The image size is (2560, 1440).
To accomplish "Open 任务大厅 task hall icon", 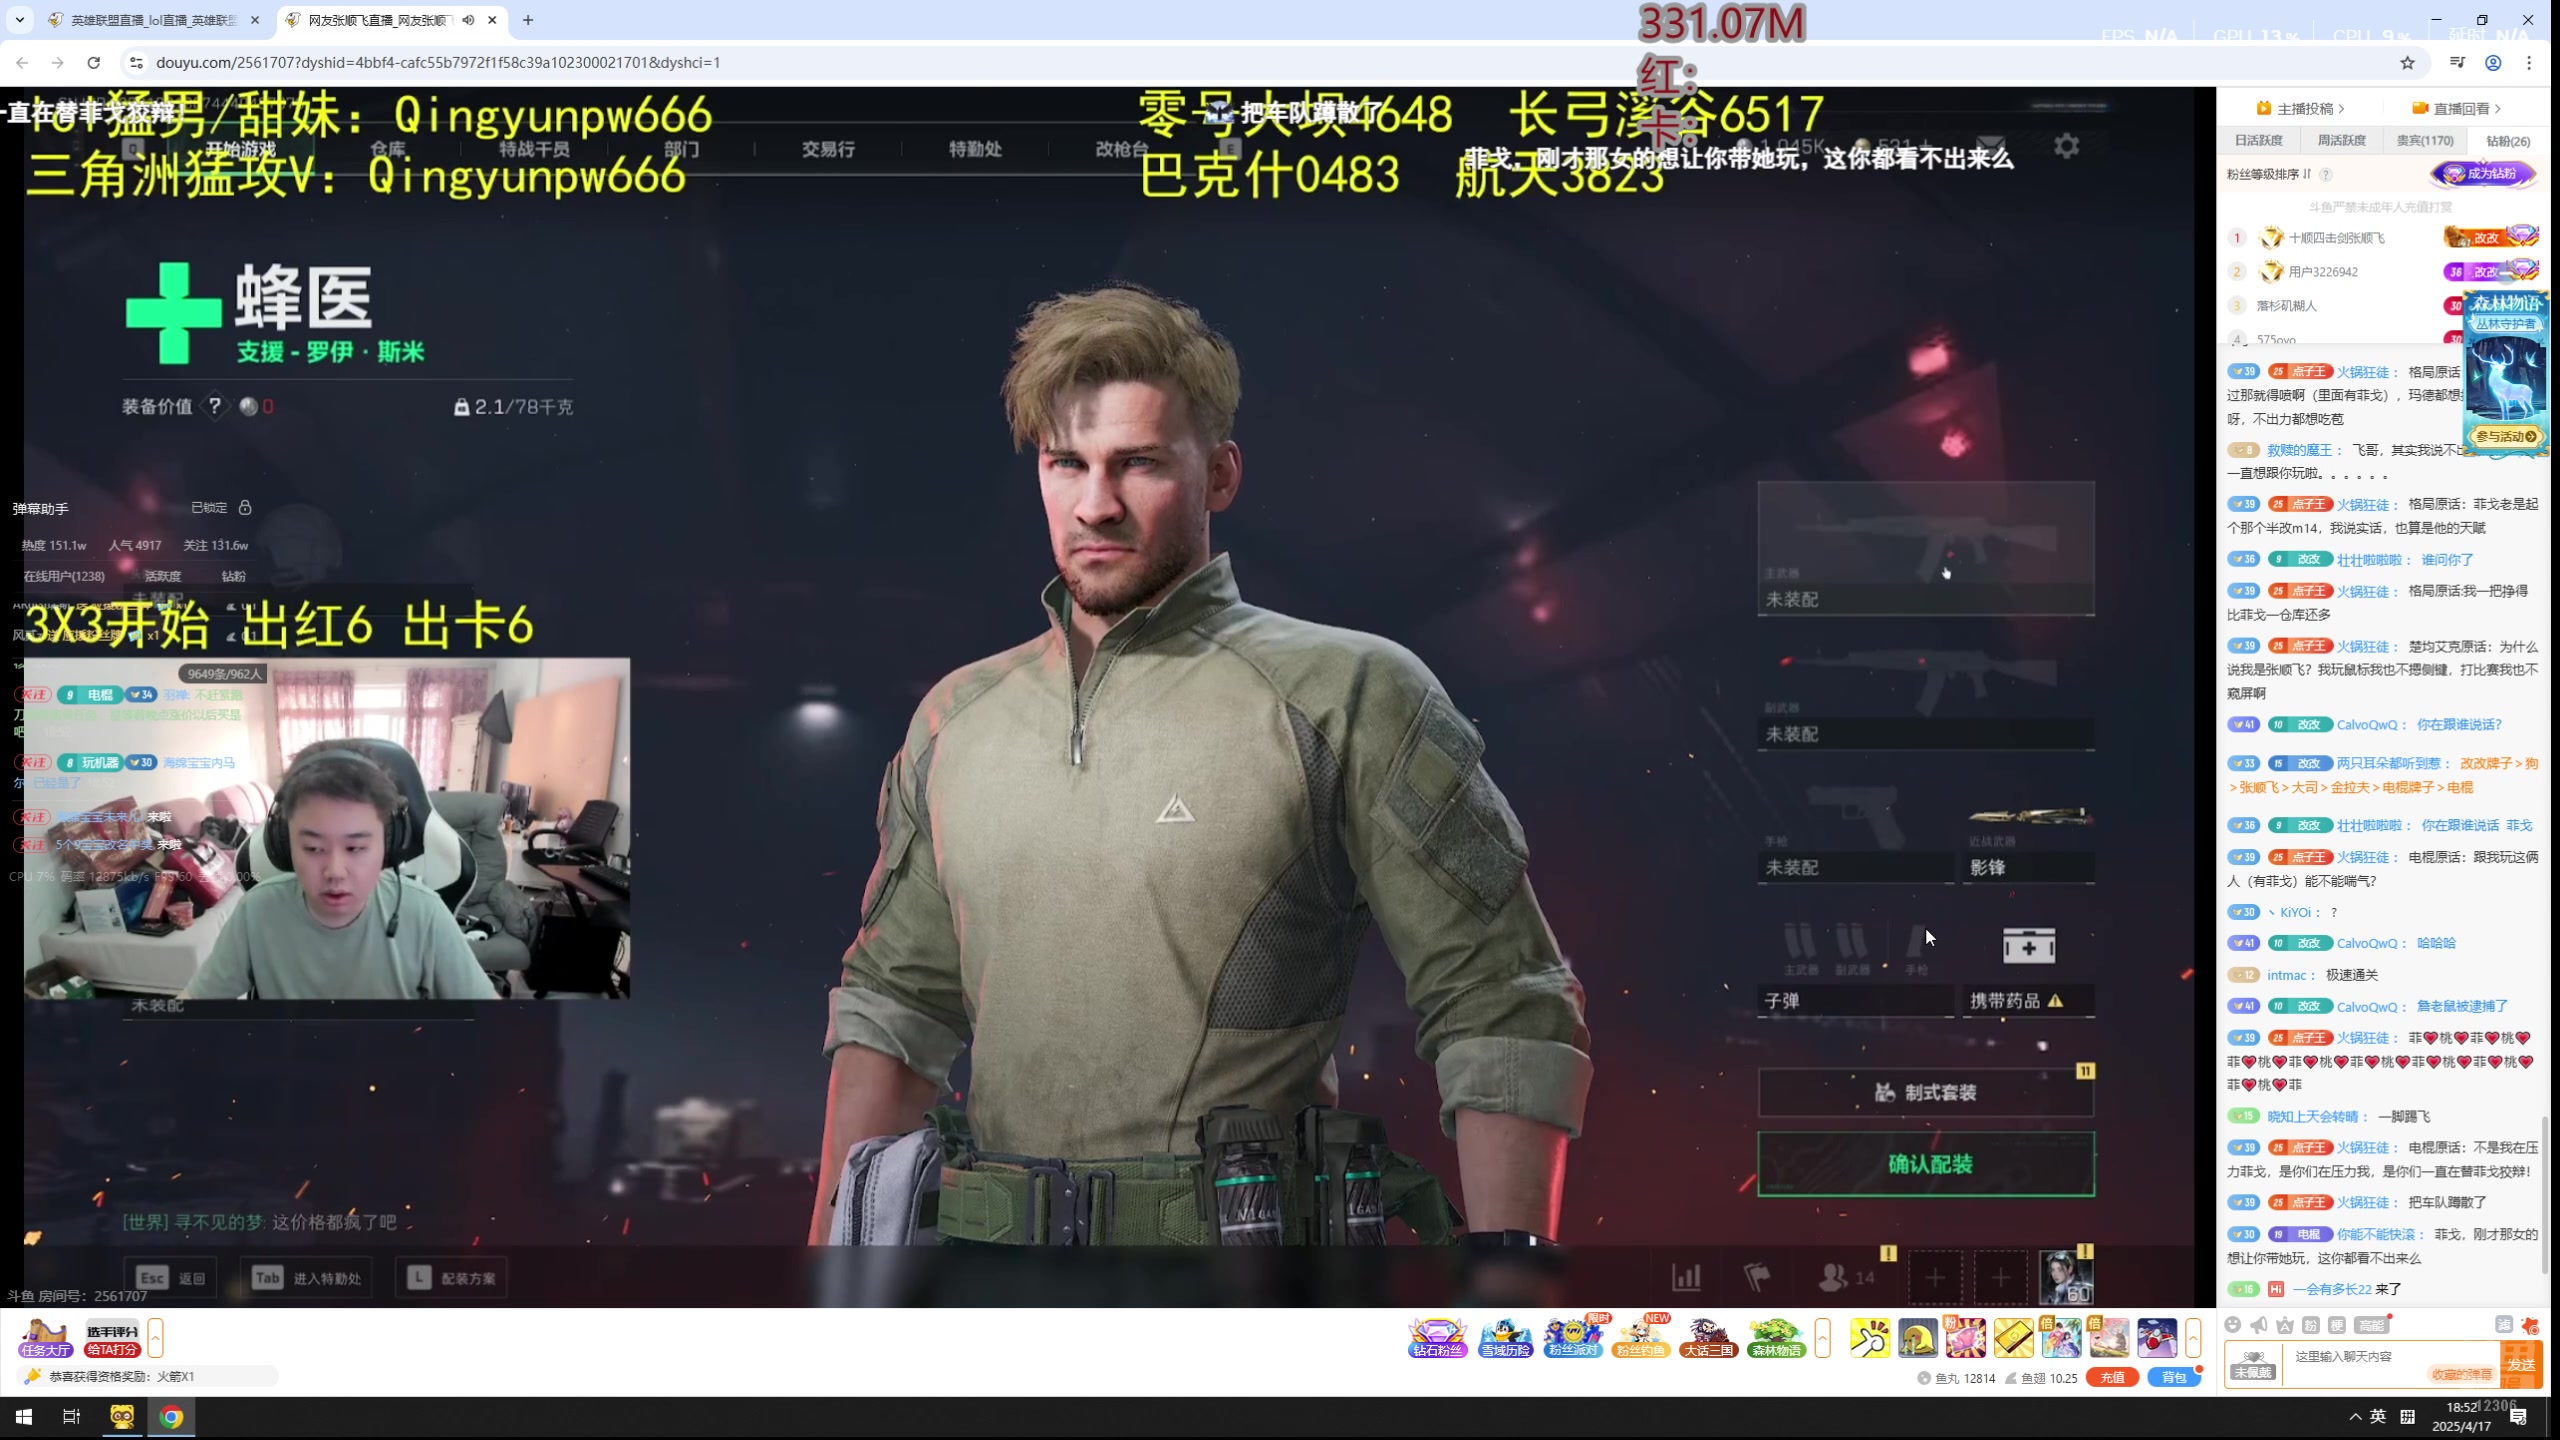I will coord(46,1338).
